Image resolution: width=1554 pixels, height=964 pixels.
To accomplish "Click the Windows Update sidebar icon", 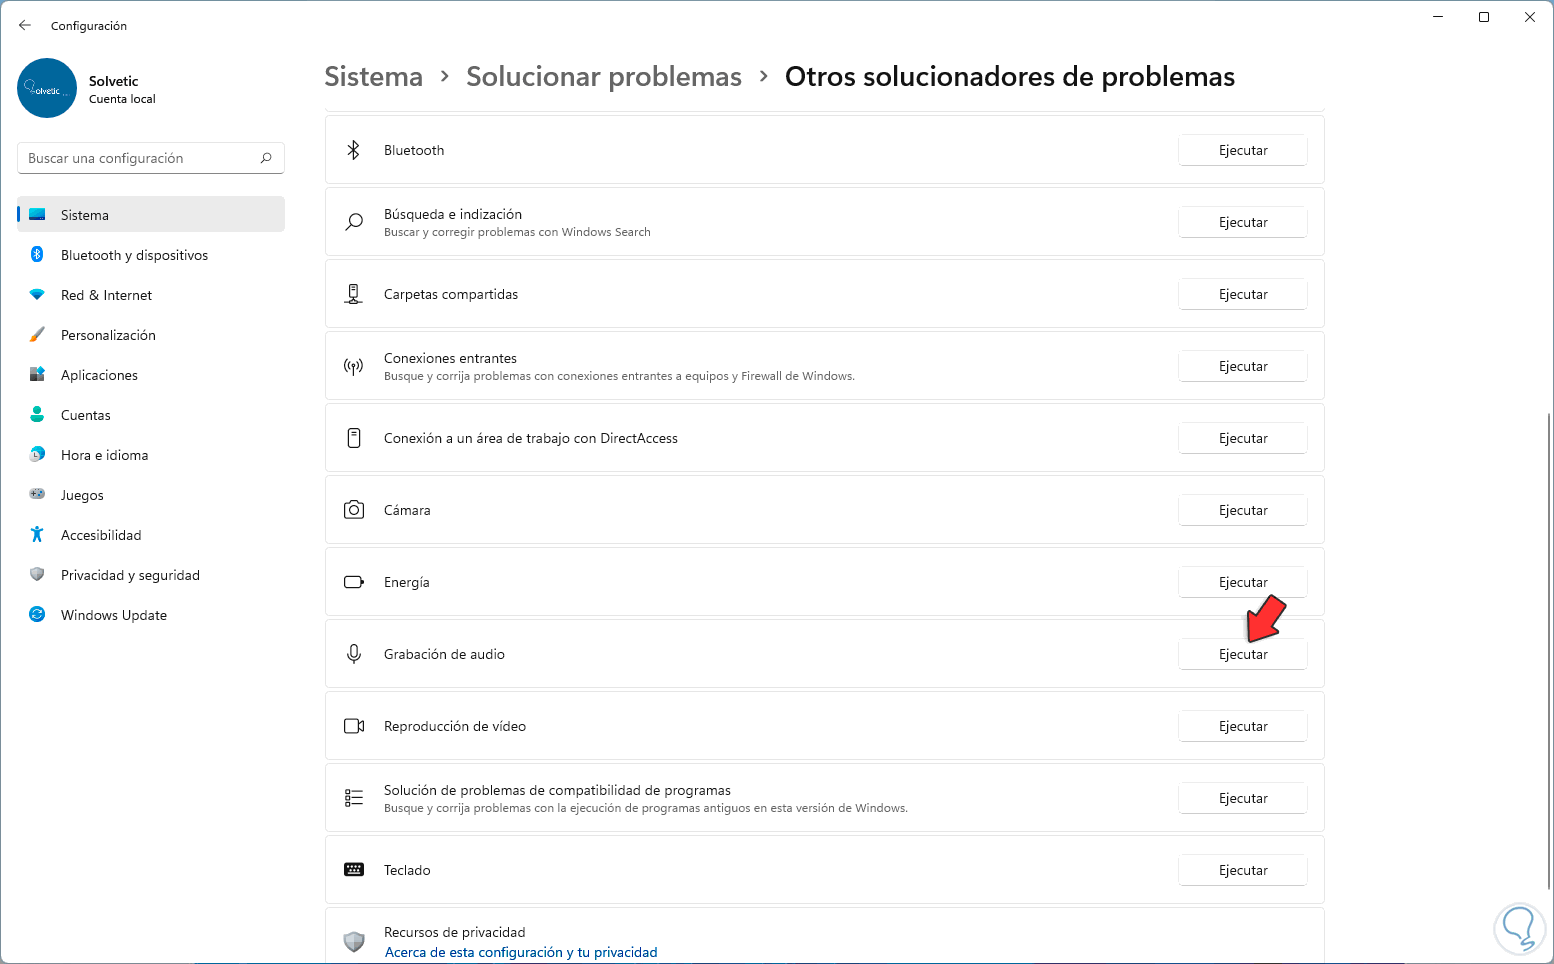I will [37, 615].
